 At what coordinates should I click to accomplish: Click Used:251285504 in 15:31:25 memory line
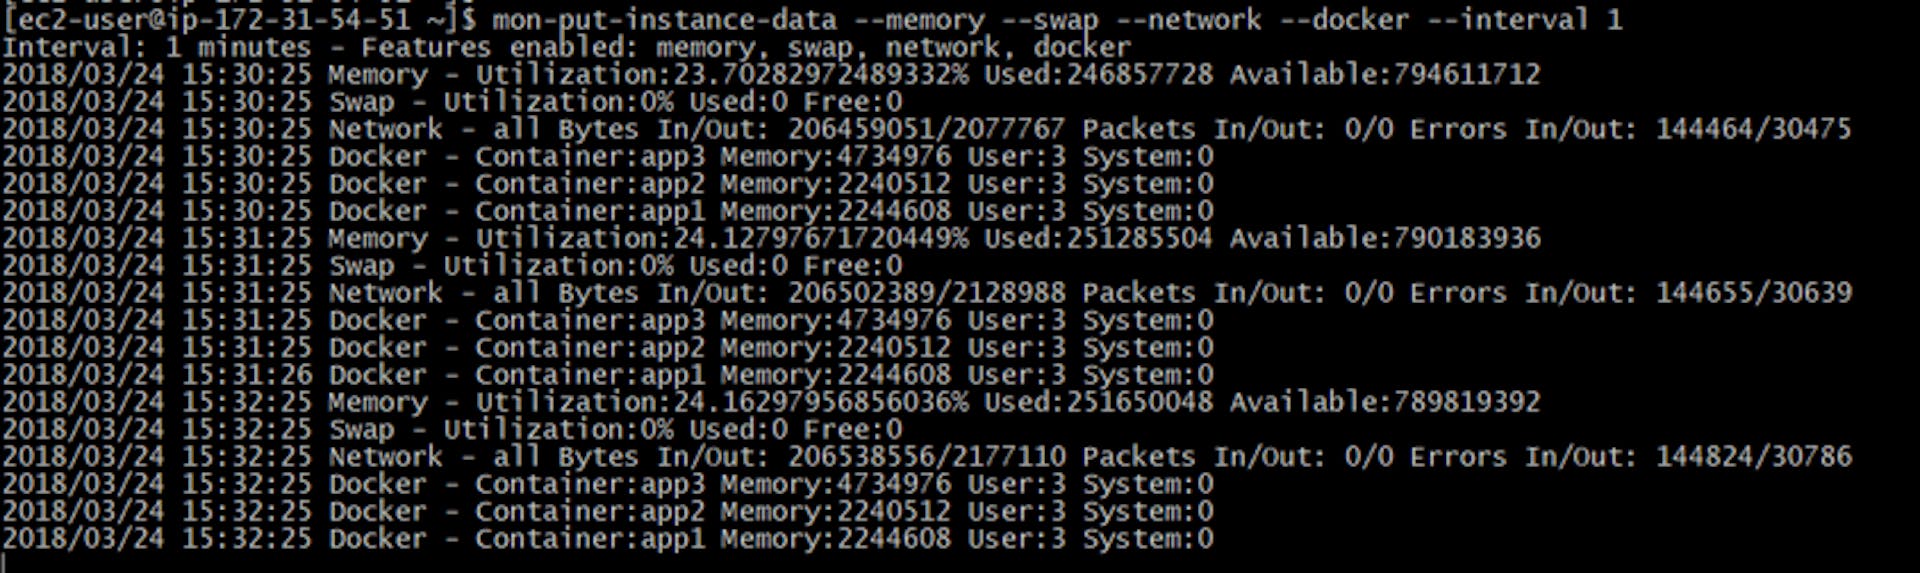tap(1098, 238)
